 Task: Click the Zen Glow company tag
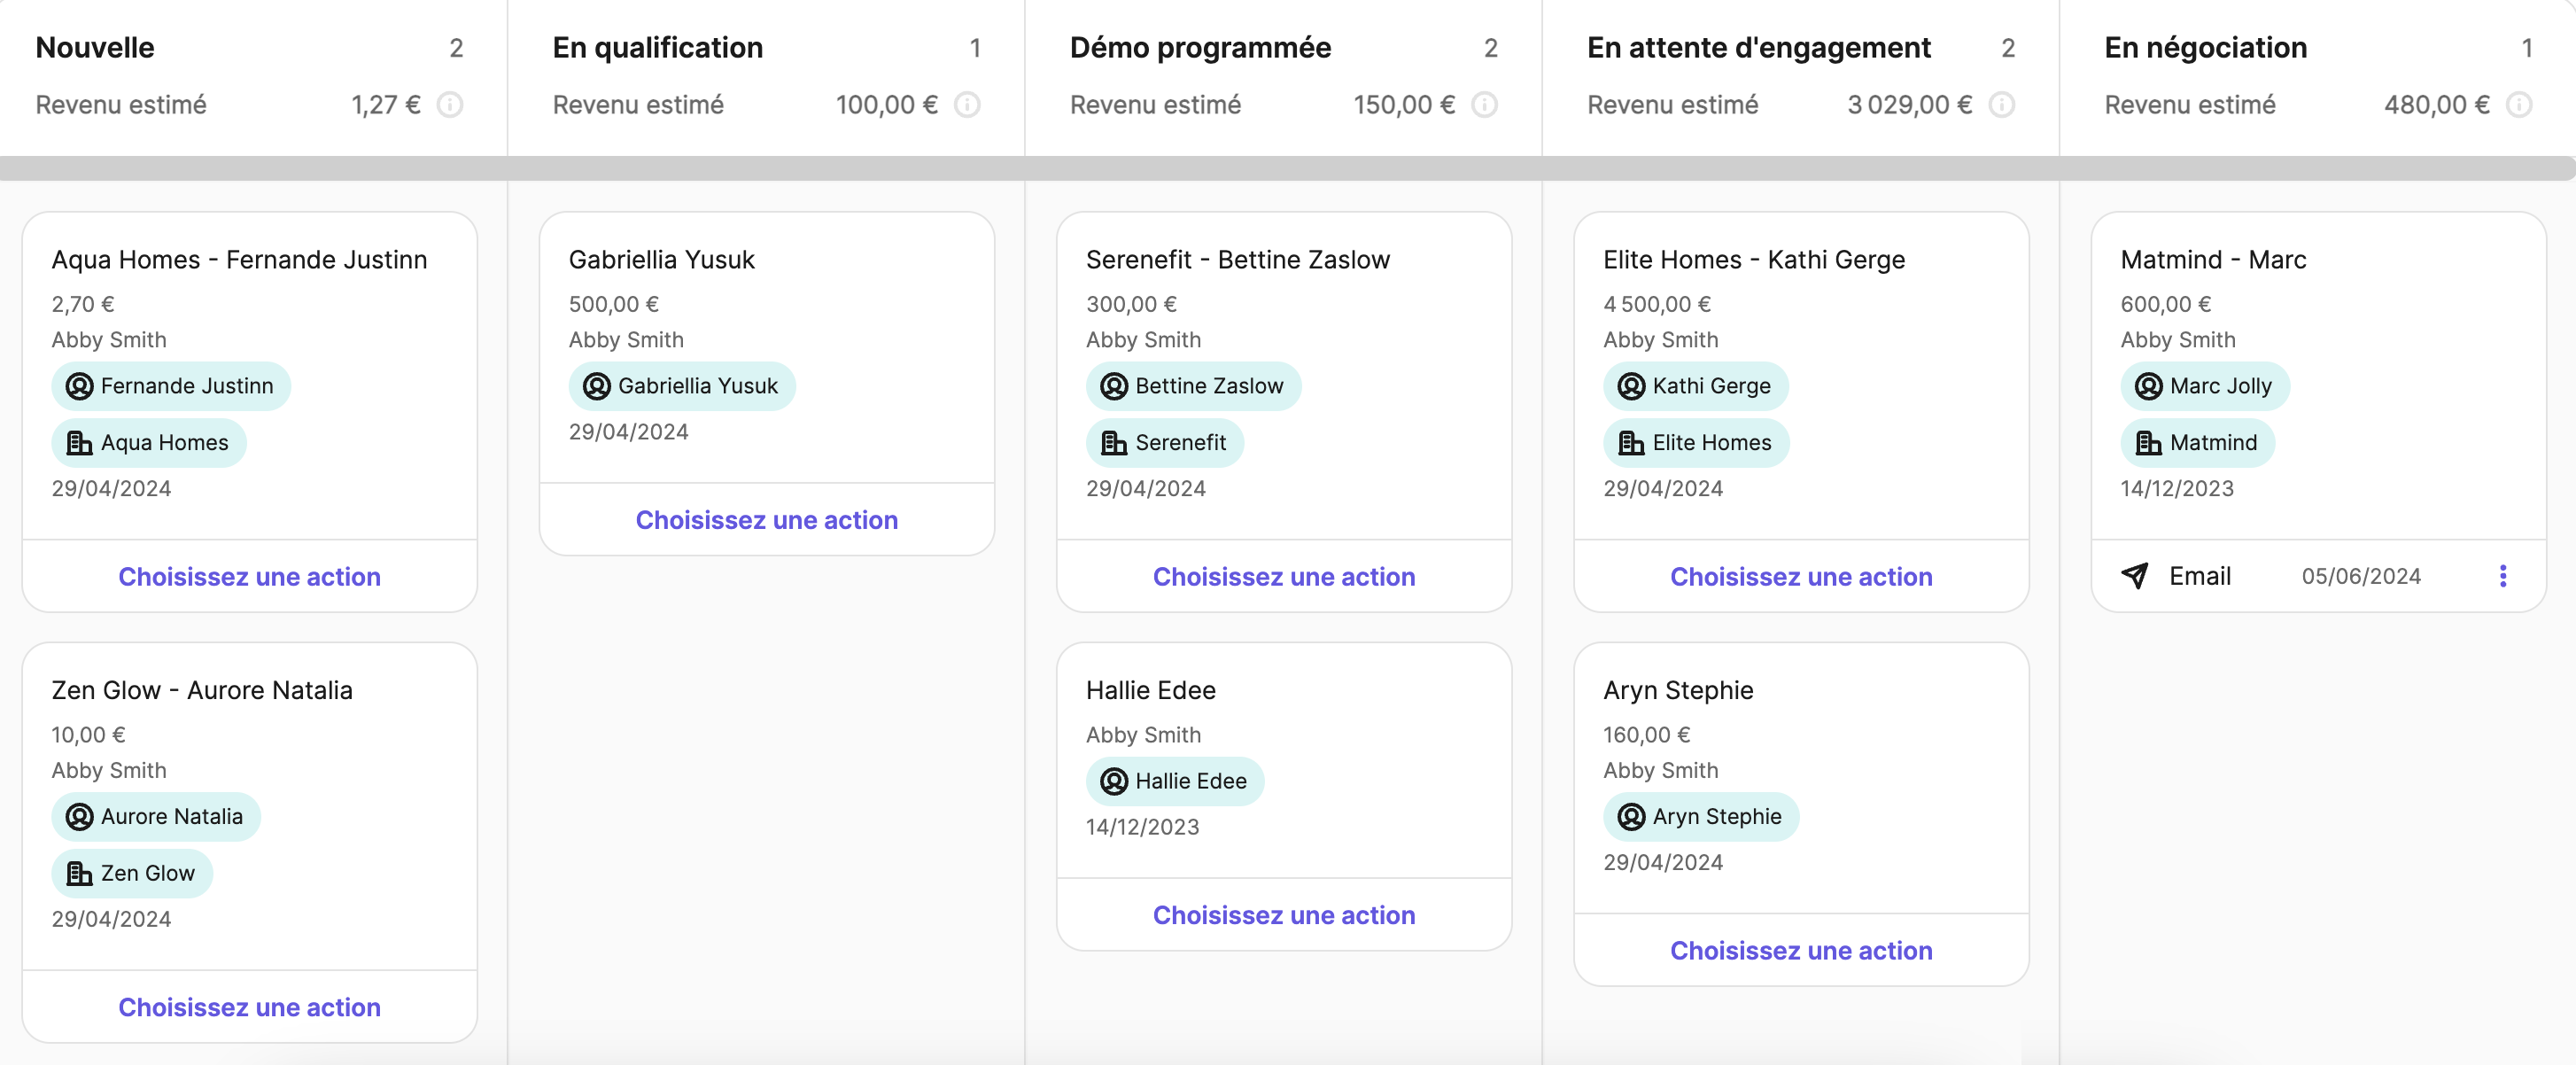131,873
